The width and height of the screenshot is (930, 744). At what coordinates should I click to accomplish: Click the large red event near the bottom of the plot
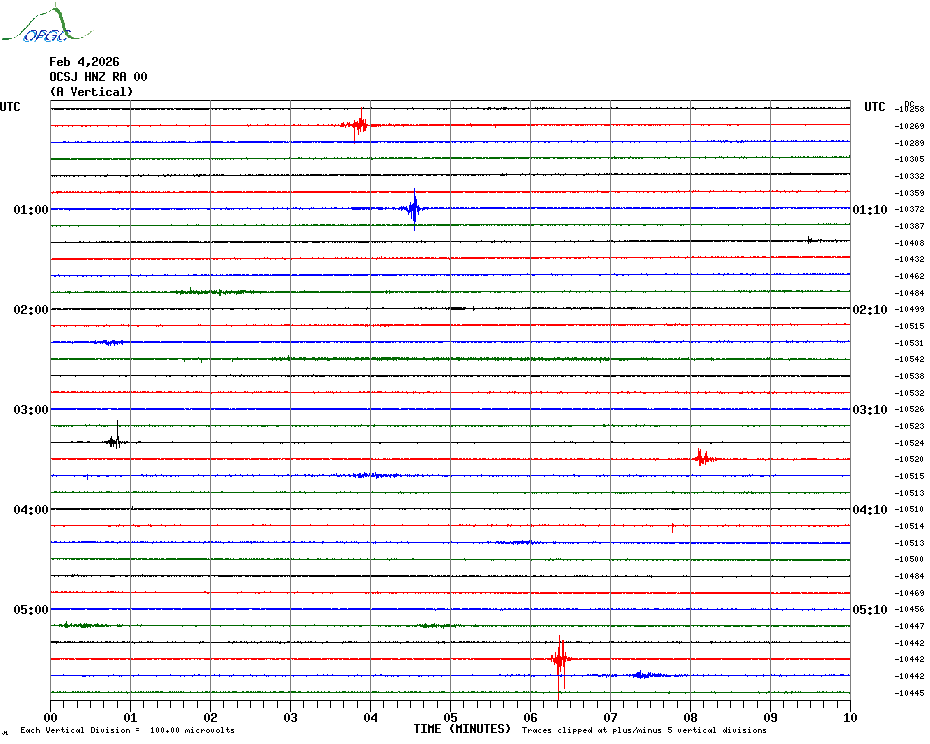[560, 659]
